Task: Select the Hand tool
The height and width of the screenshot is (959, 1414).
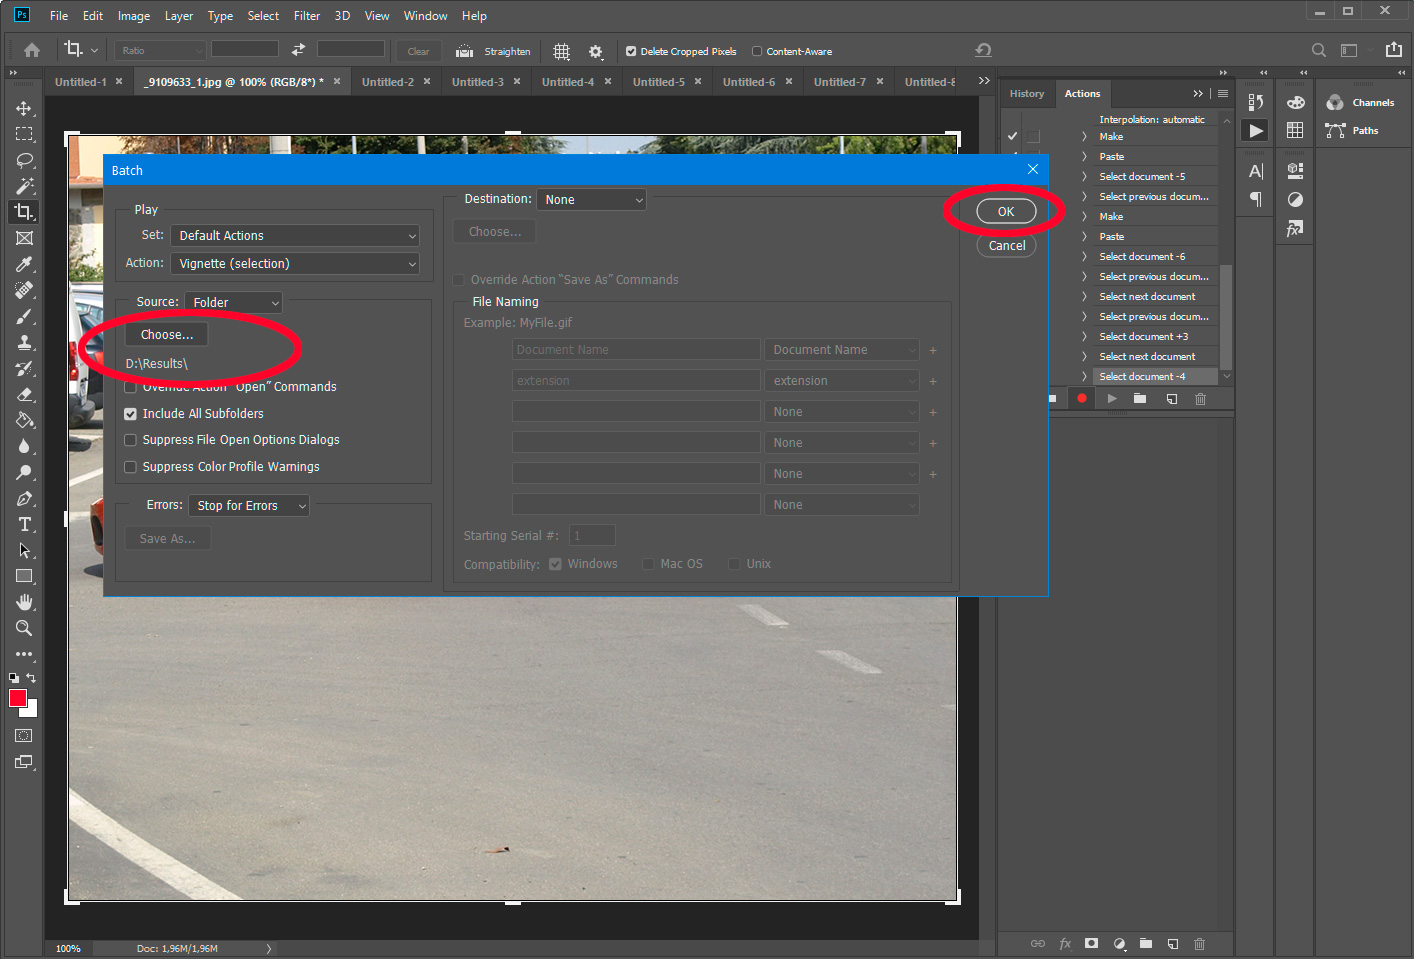Action: tap(25, 601)
